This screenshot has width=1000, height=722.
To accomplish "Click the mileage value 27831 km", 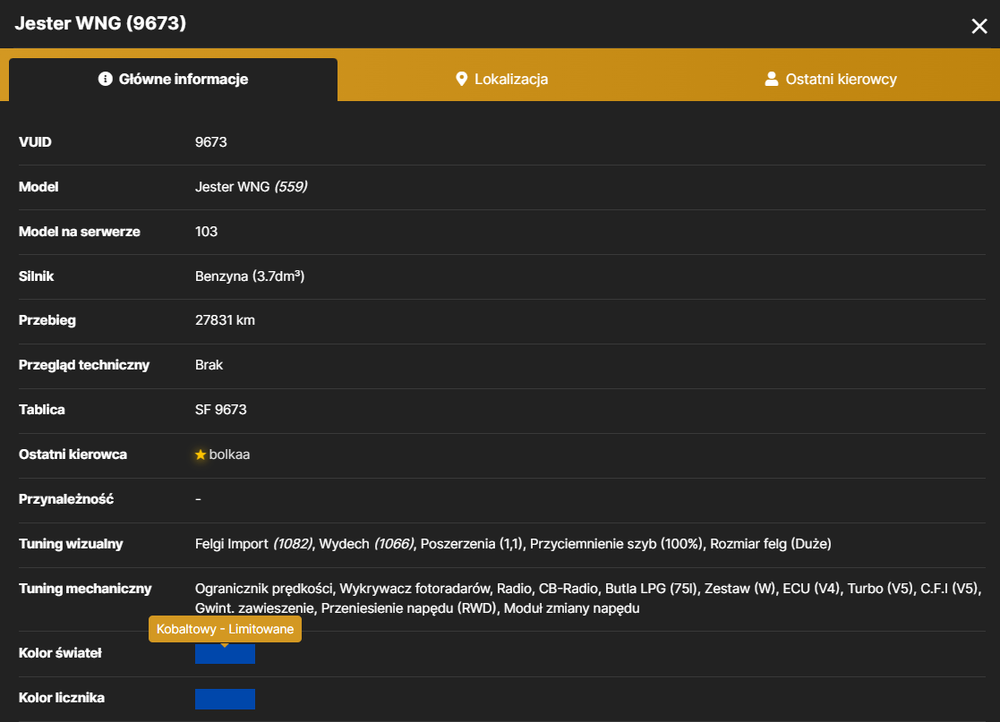I will 225,320.
